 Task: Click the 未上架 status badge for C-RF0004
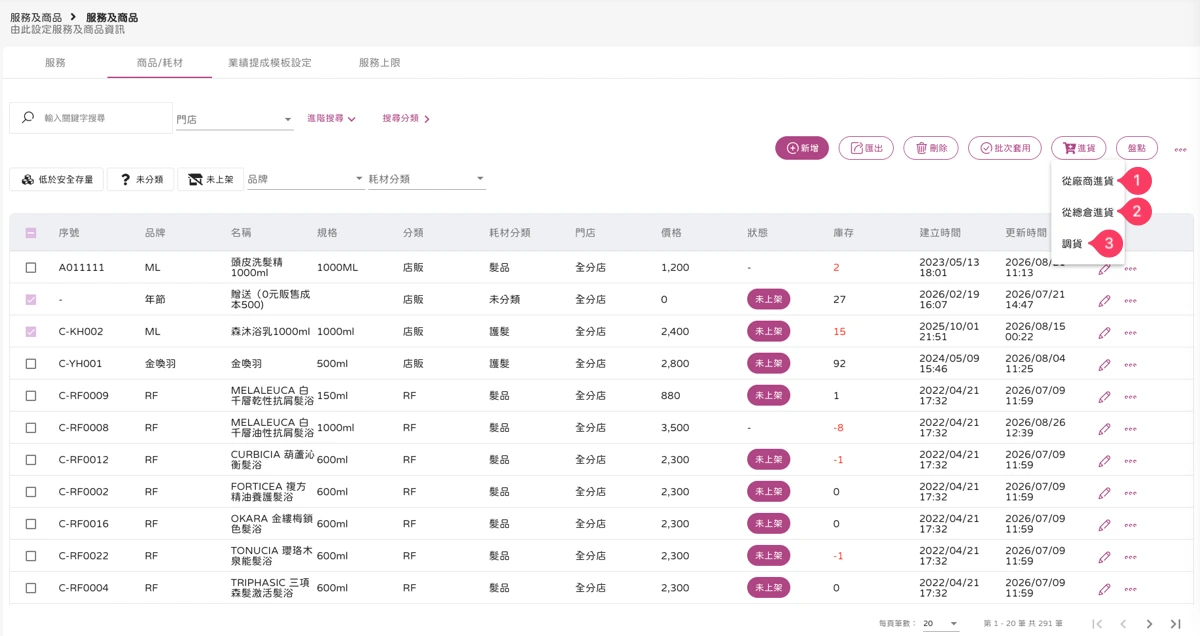pos(768,588)
